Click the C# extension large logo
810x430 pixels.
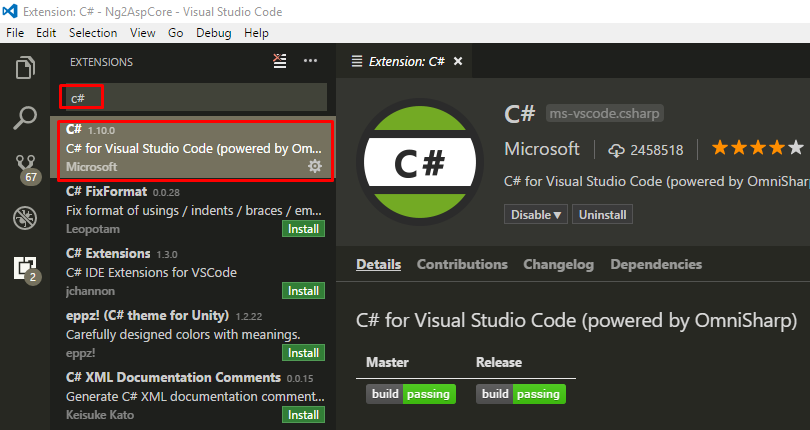[419, 164]
